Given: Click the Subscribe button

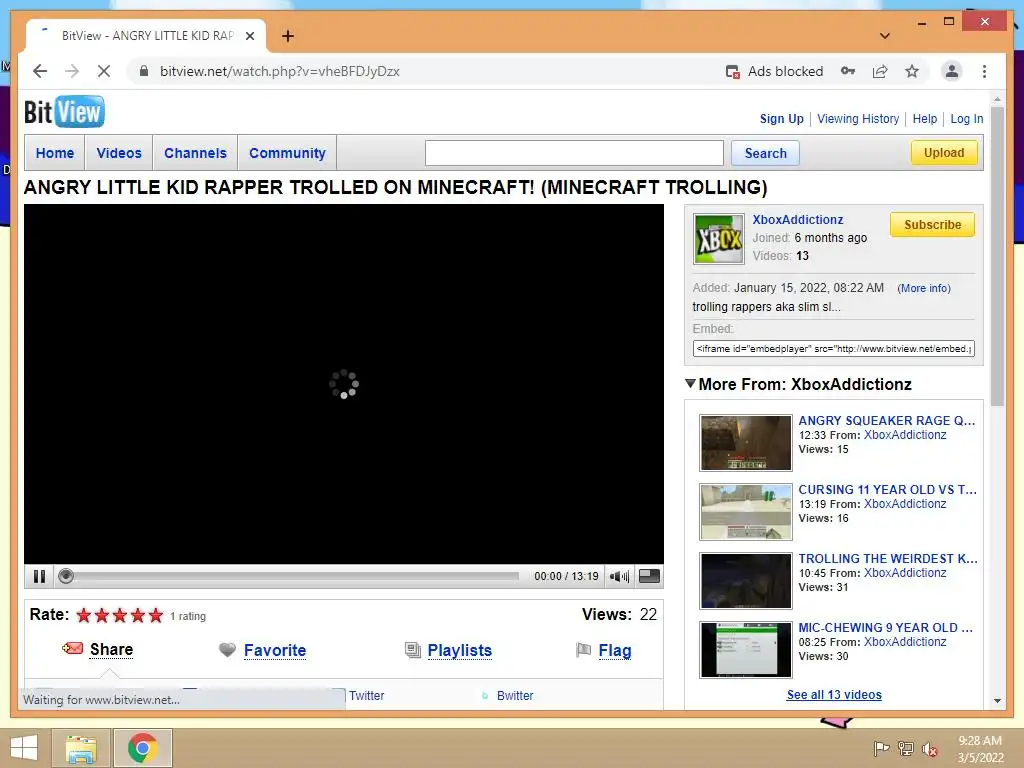Looking at the screenshot, I should [932, 225].
